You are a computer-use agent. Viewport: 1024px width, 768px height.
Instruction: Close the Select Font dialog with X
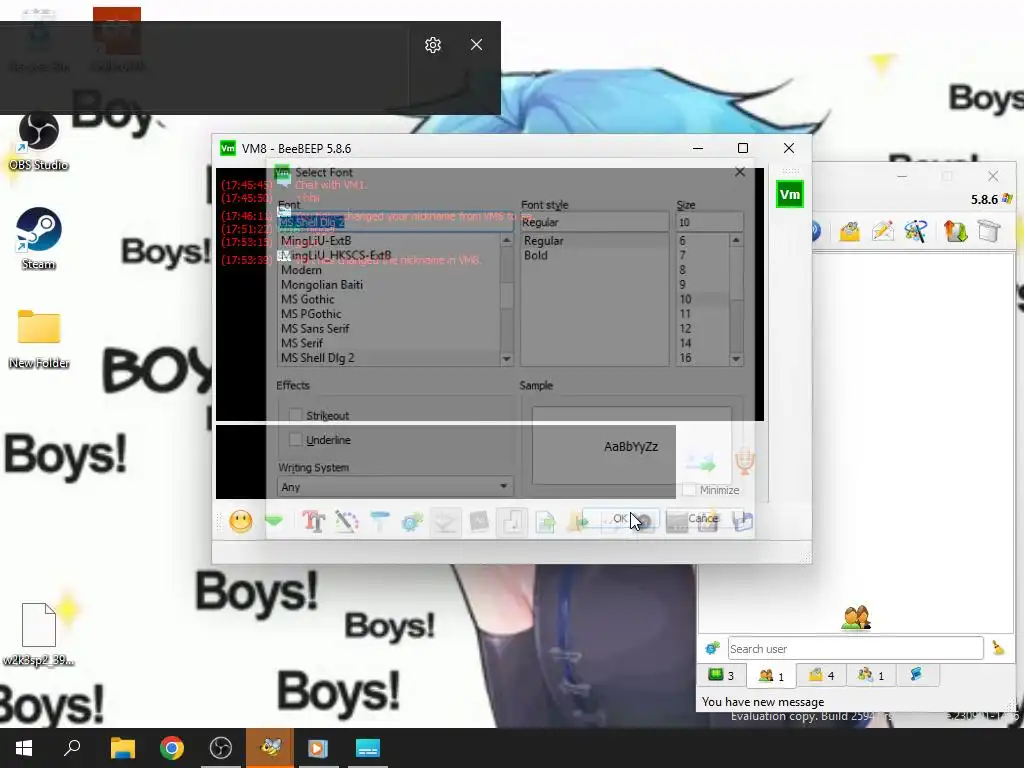(x=739, y=172)
